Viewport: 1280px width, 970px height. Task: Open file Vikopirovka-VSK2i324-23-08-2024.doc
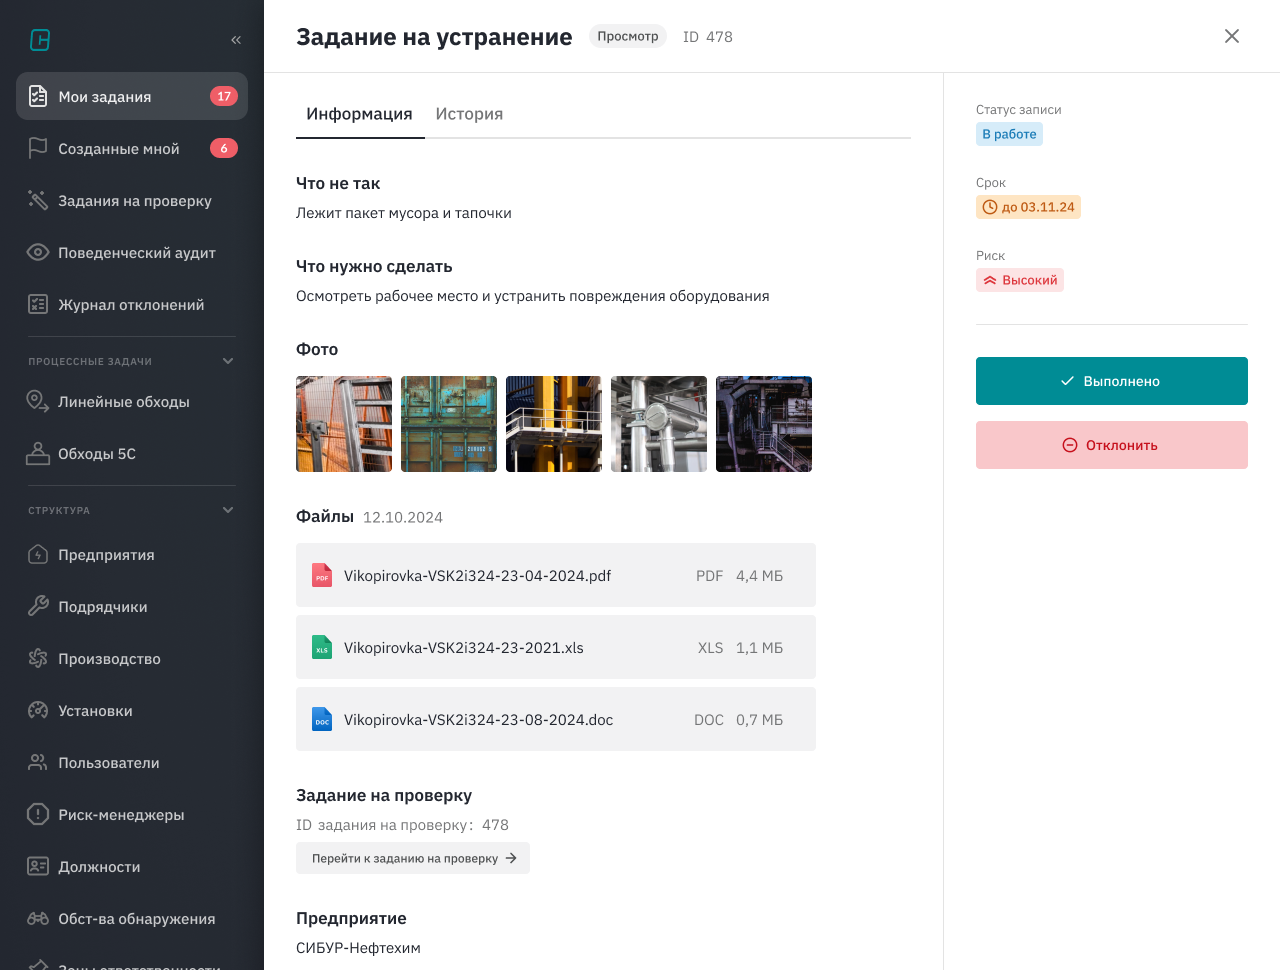click(x=556, y=719)
